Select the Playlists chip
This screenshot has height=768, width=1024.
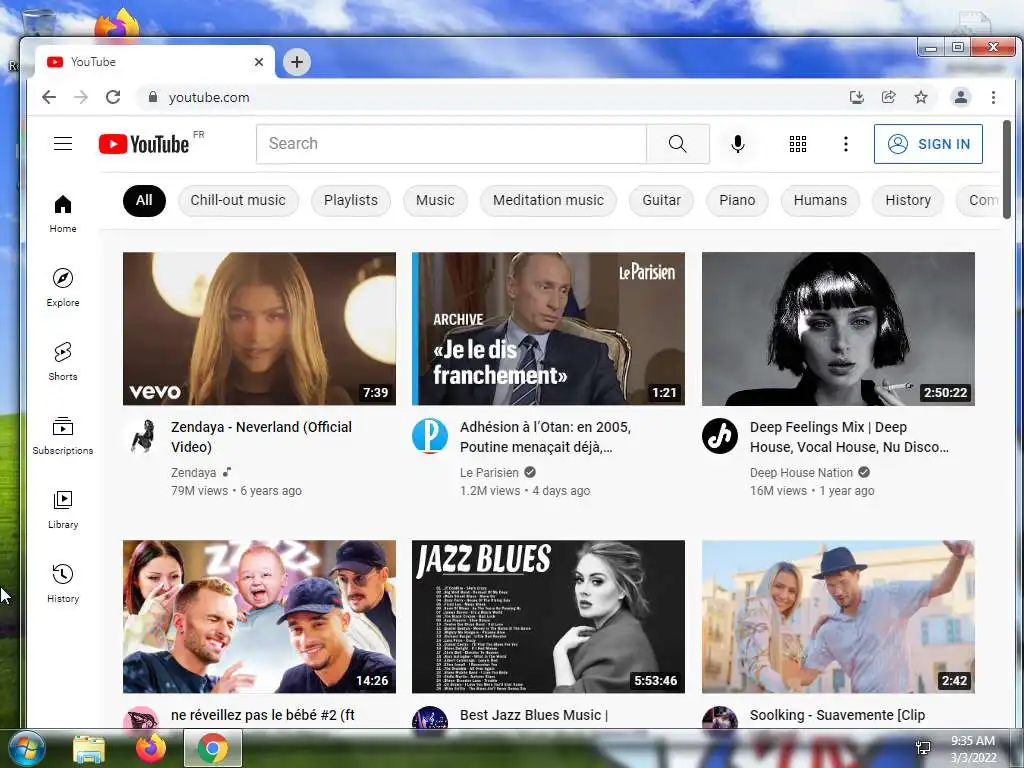tap(351, 200)
